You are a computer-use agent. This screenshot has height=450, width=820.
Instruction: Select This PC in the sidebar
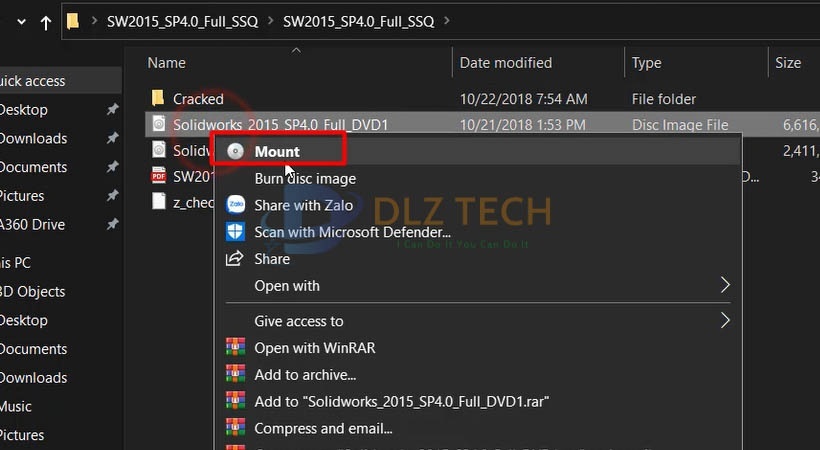point(15,262)
